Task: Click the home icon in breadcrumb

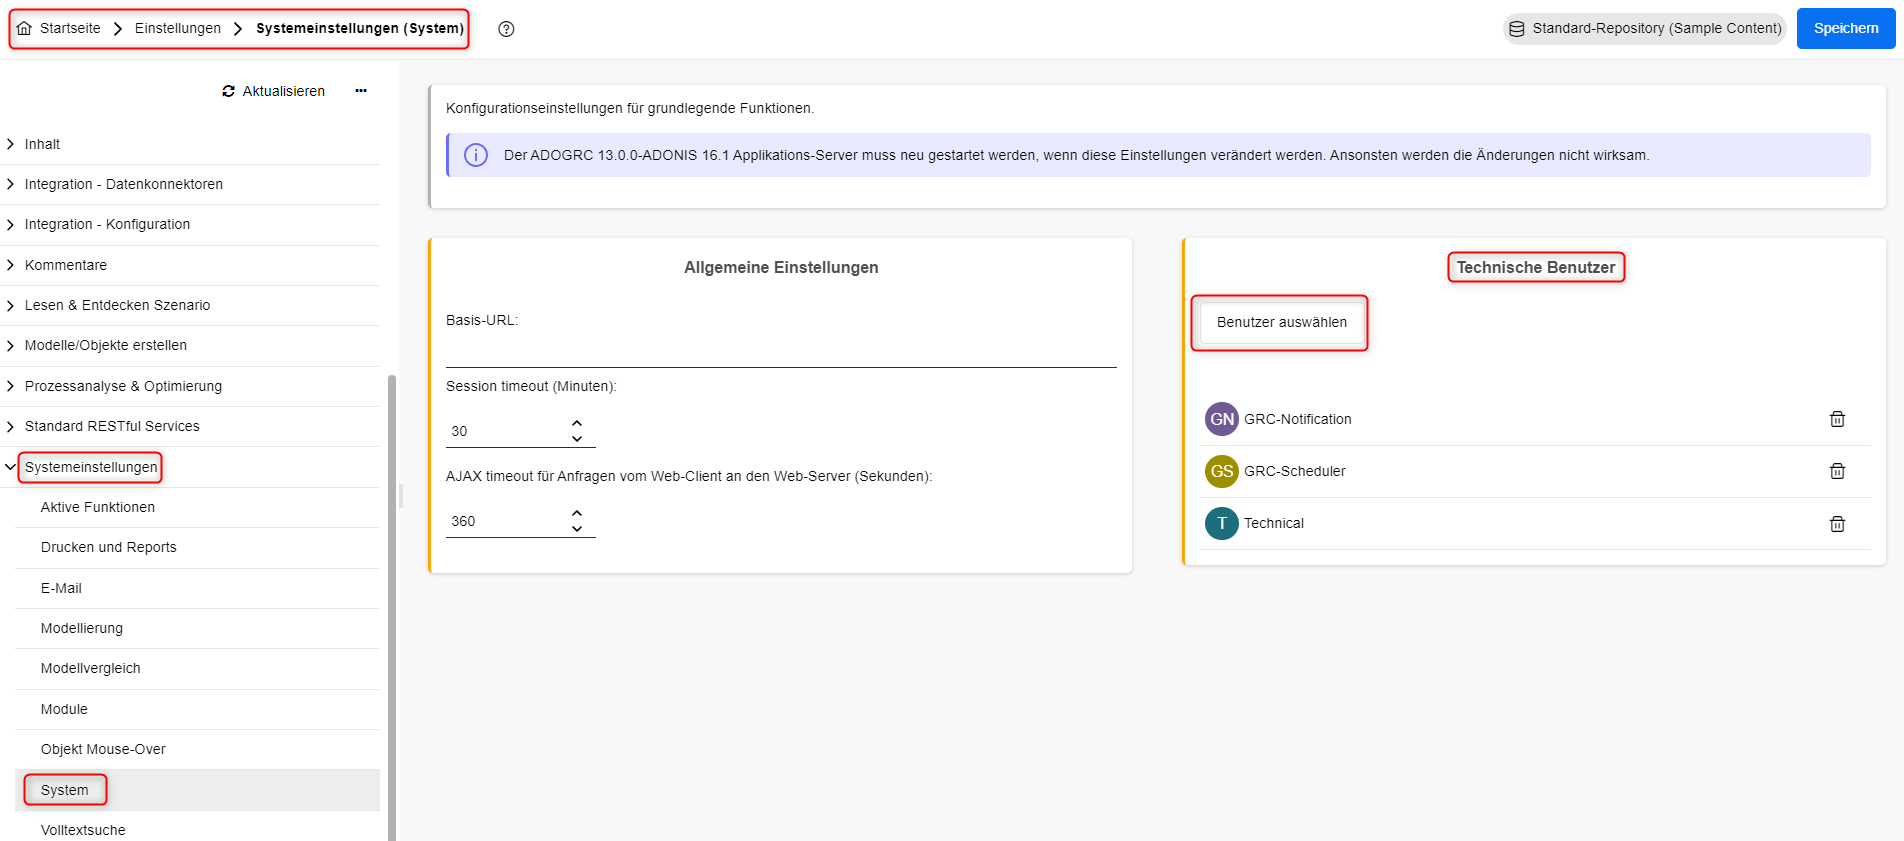Action: tap(25, 28)
